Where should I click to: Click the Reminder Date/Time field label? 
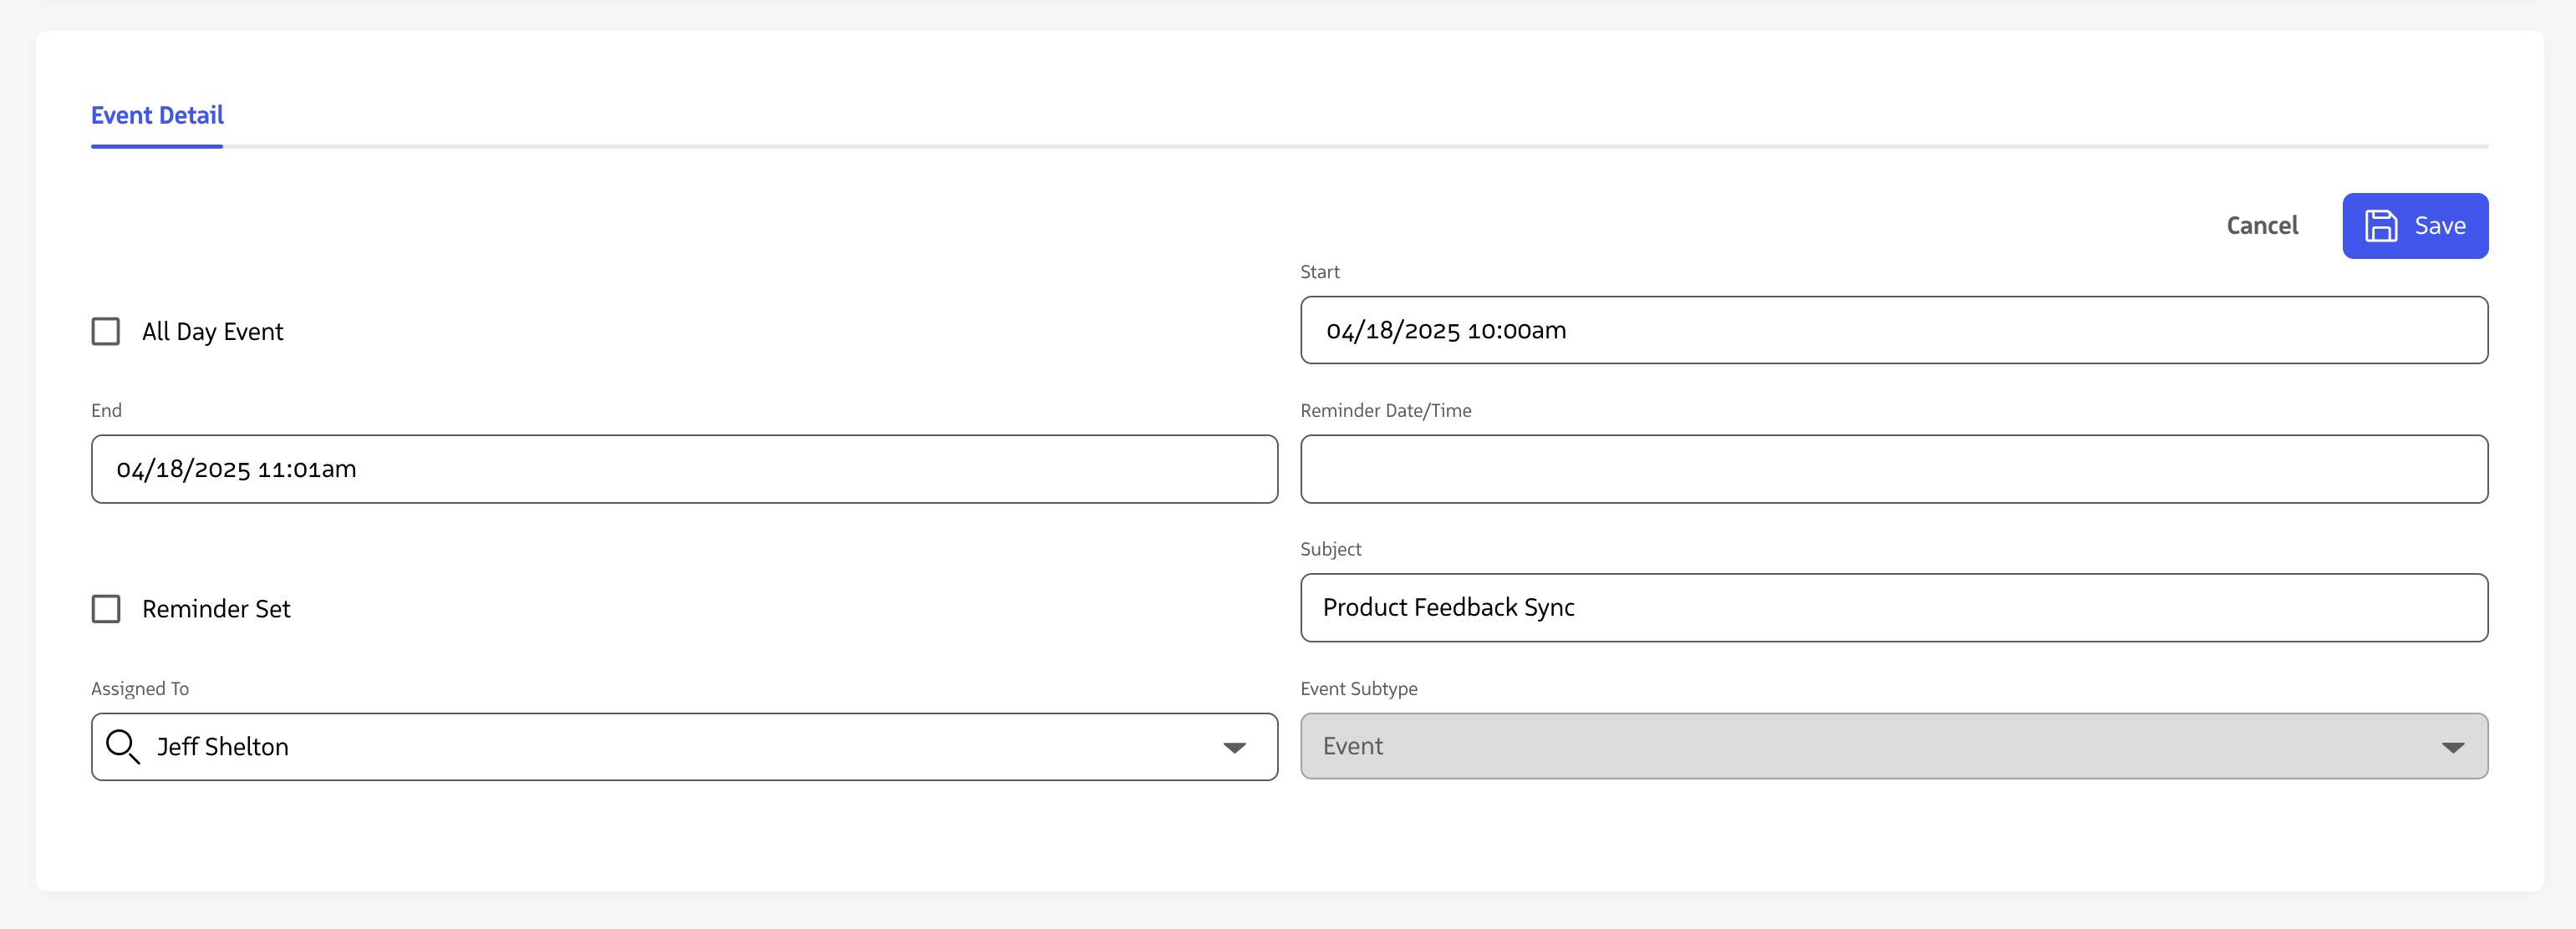point(1385,410)
